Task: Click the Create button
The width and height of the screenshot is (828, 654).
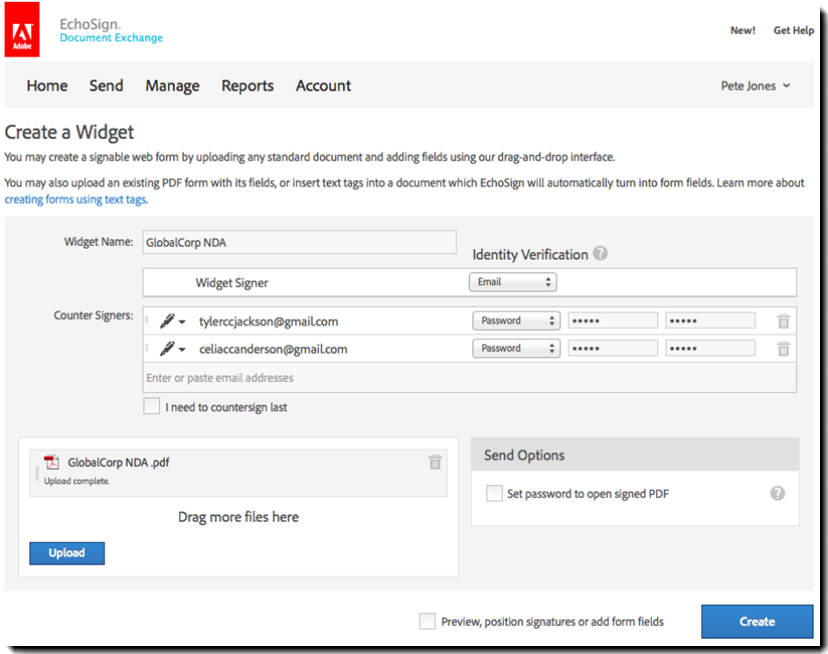Action: coord(757,621)
